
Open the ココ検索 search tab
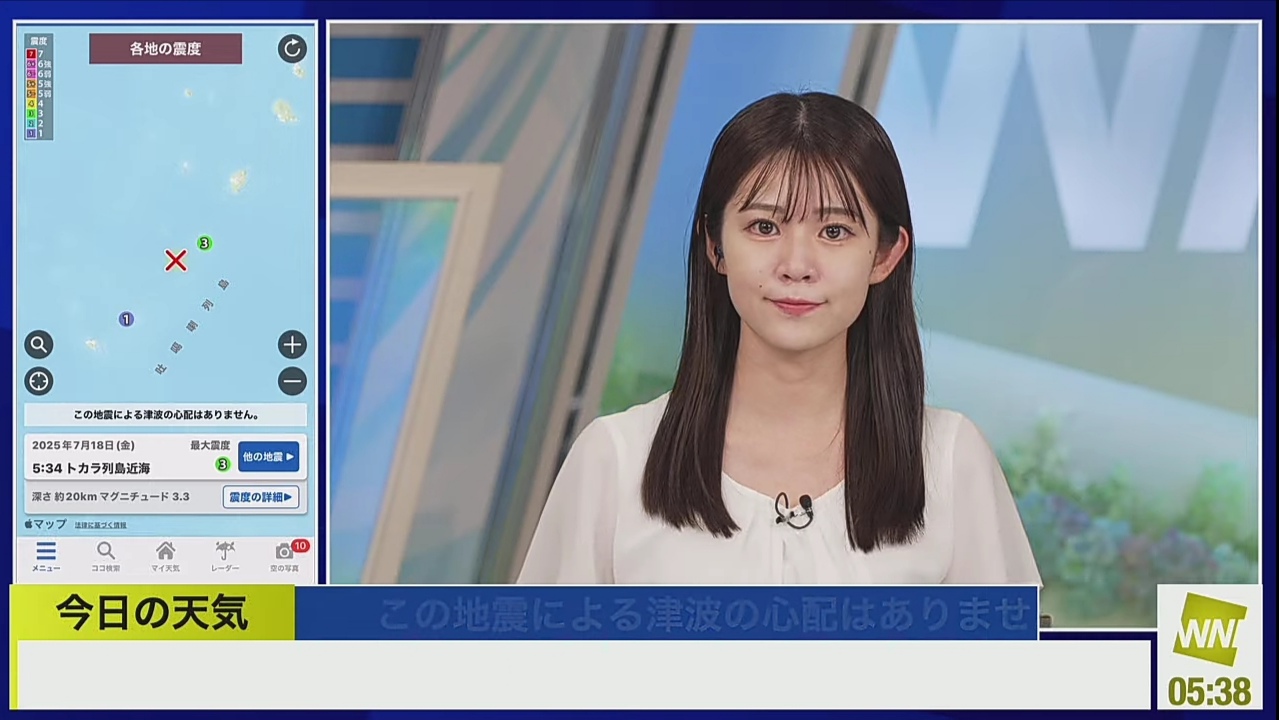(x=106, y=557)
